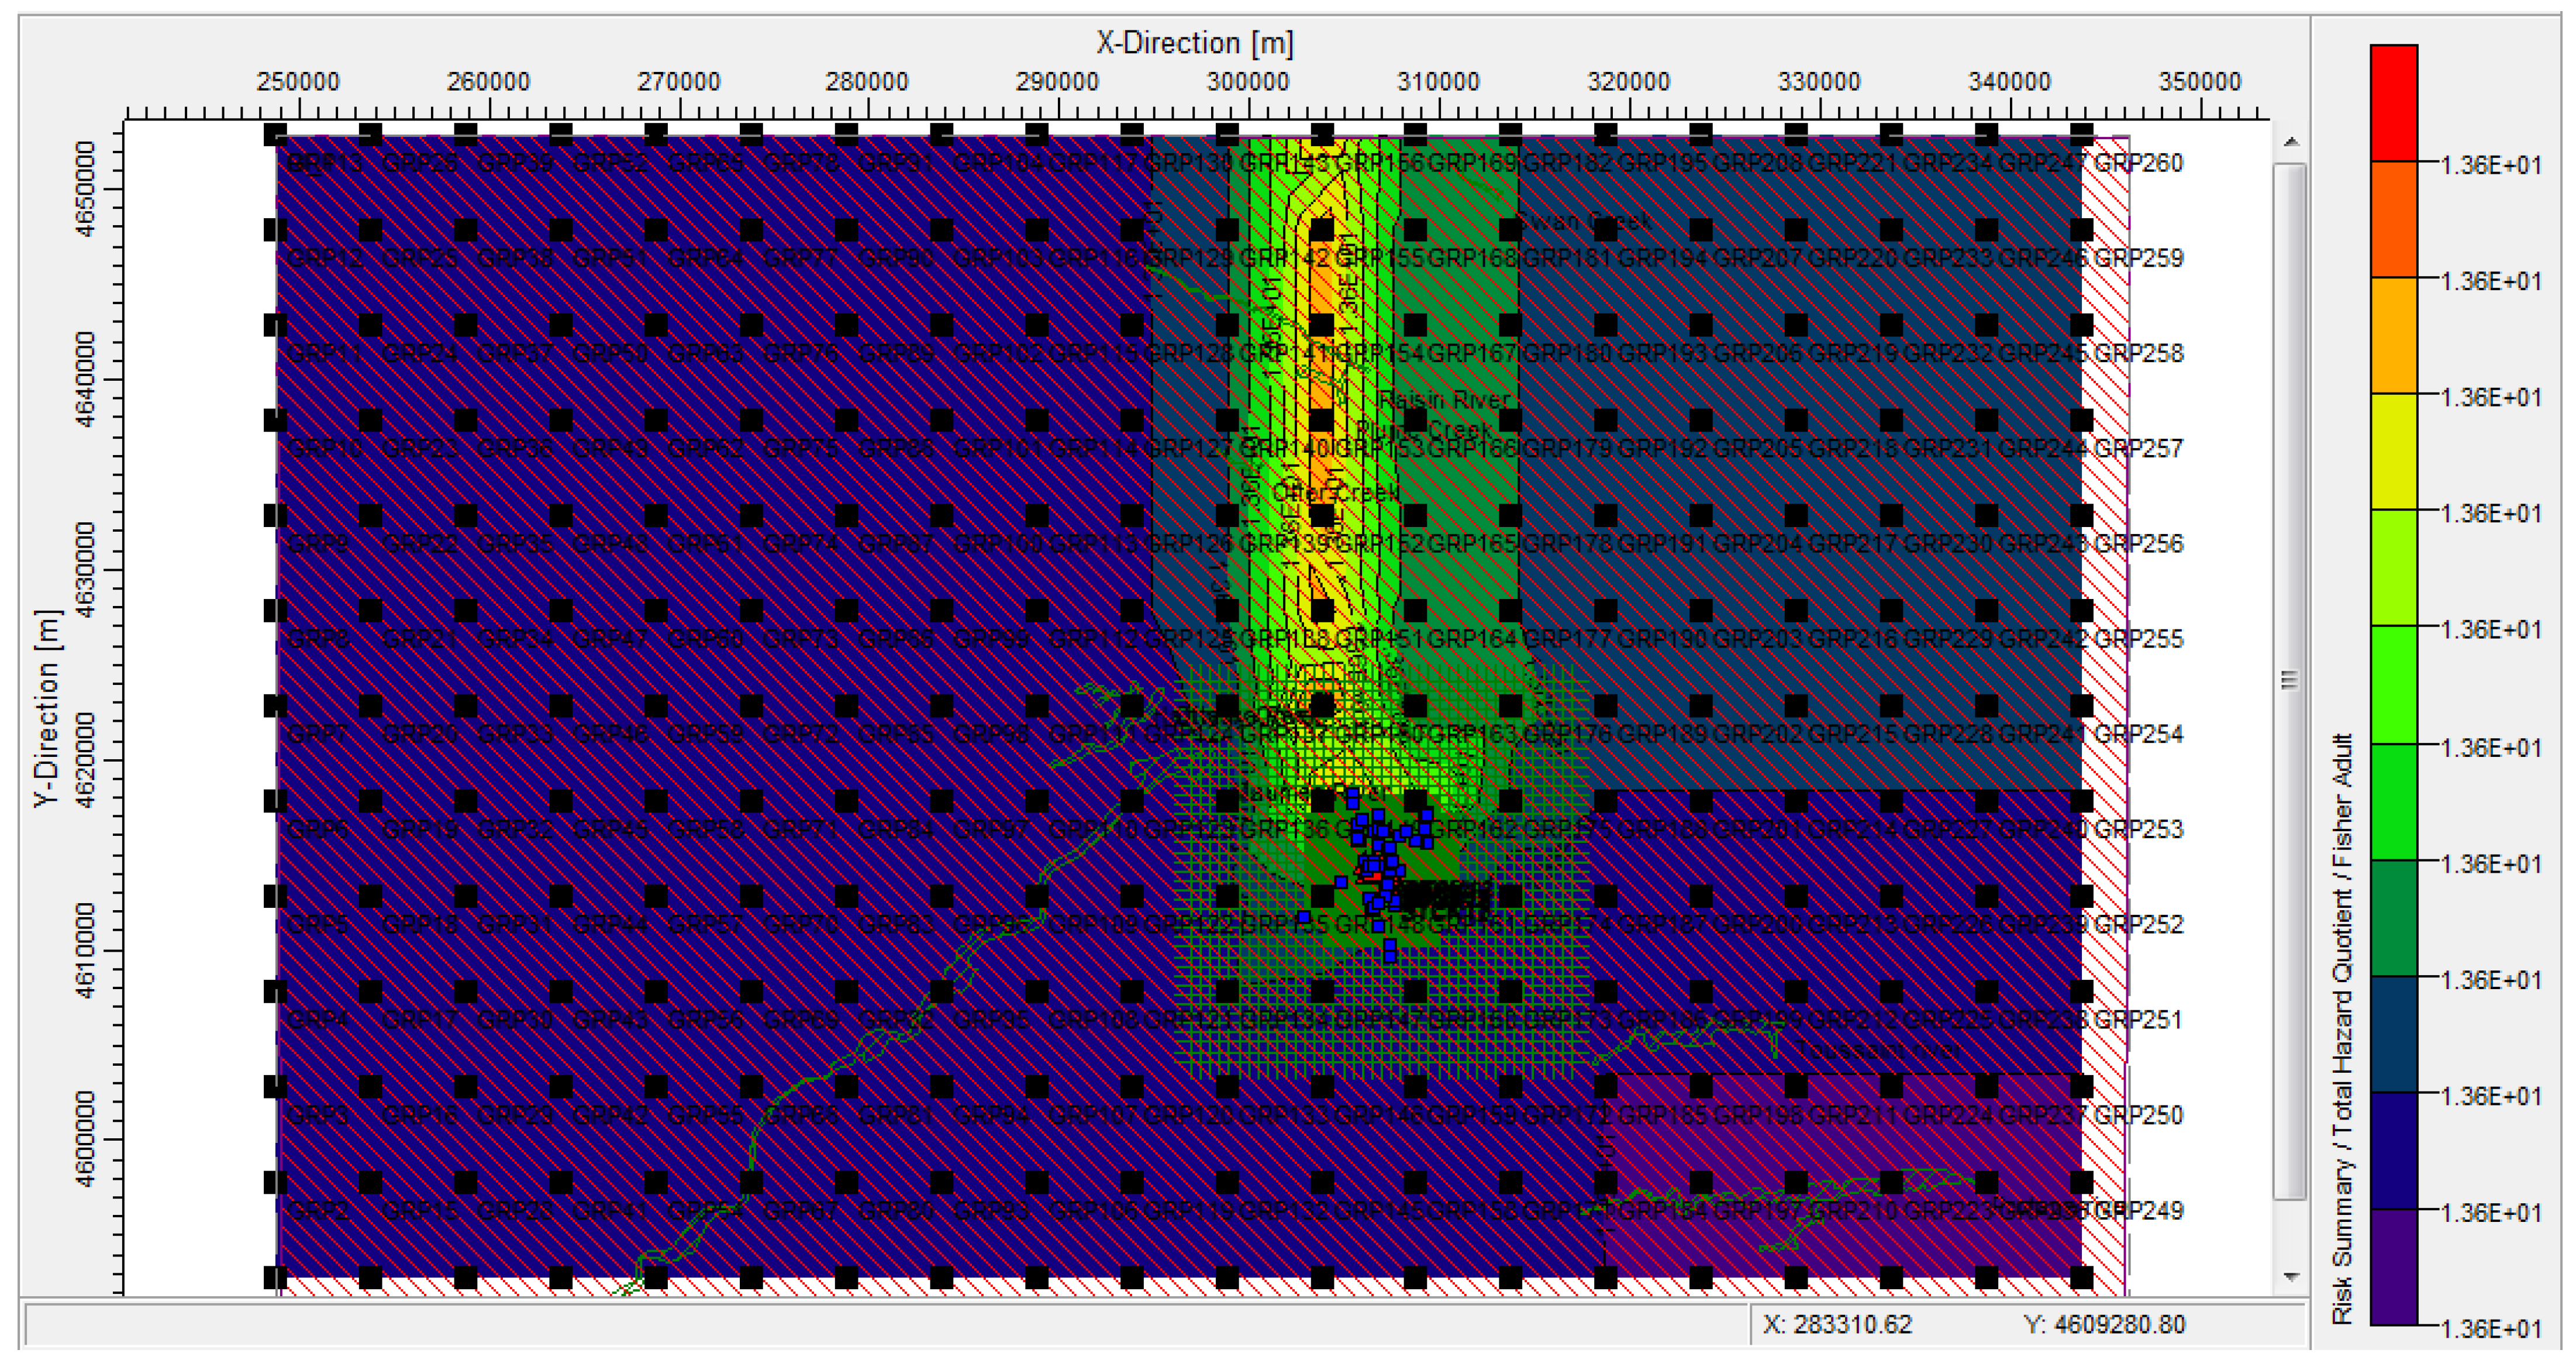2576x1367 pixels.
Task: Select the GRP249 receptor label
Action: (x=2139, y=1210)
